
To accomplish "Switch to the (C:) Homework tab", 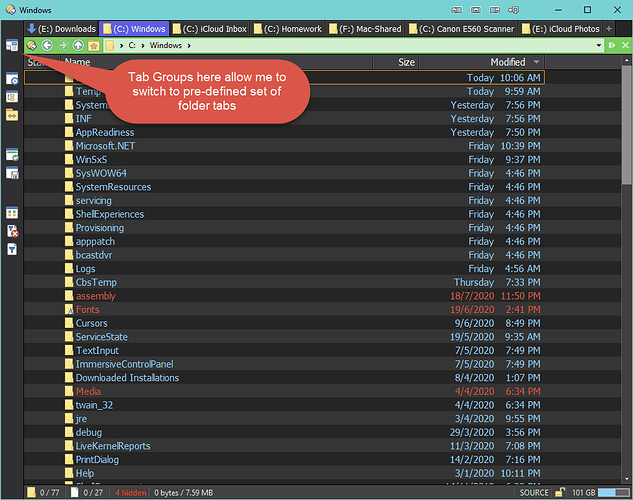I will 287,29.
